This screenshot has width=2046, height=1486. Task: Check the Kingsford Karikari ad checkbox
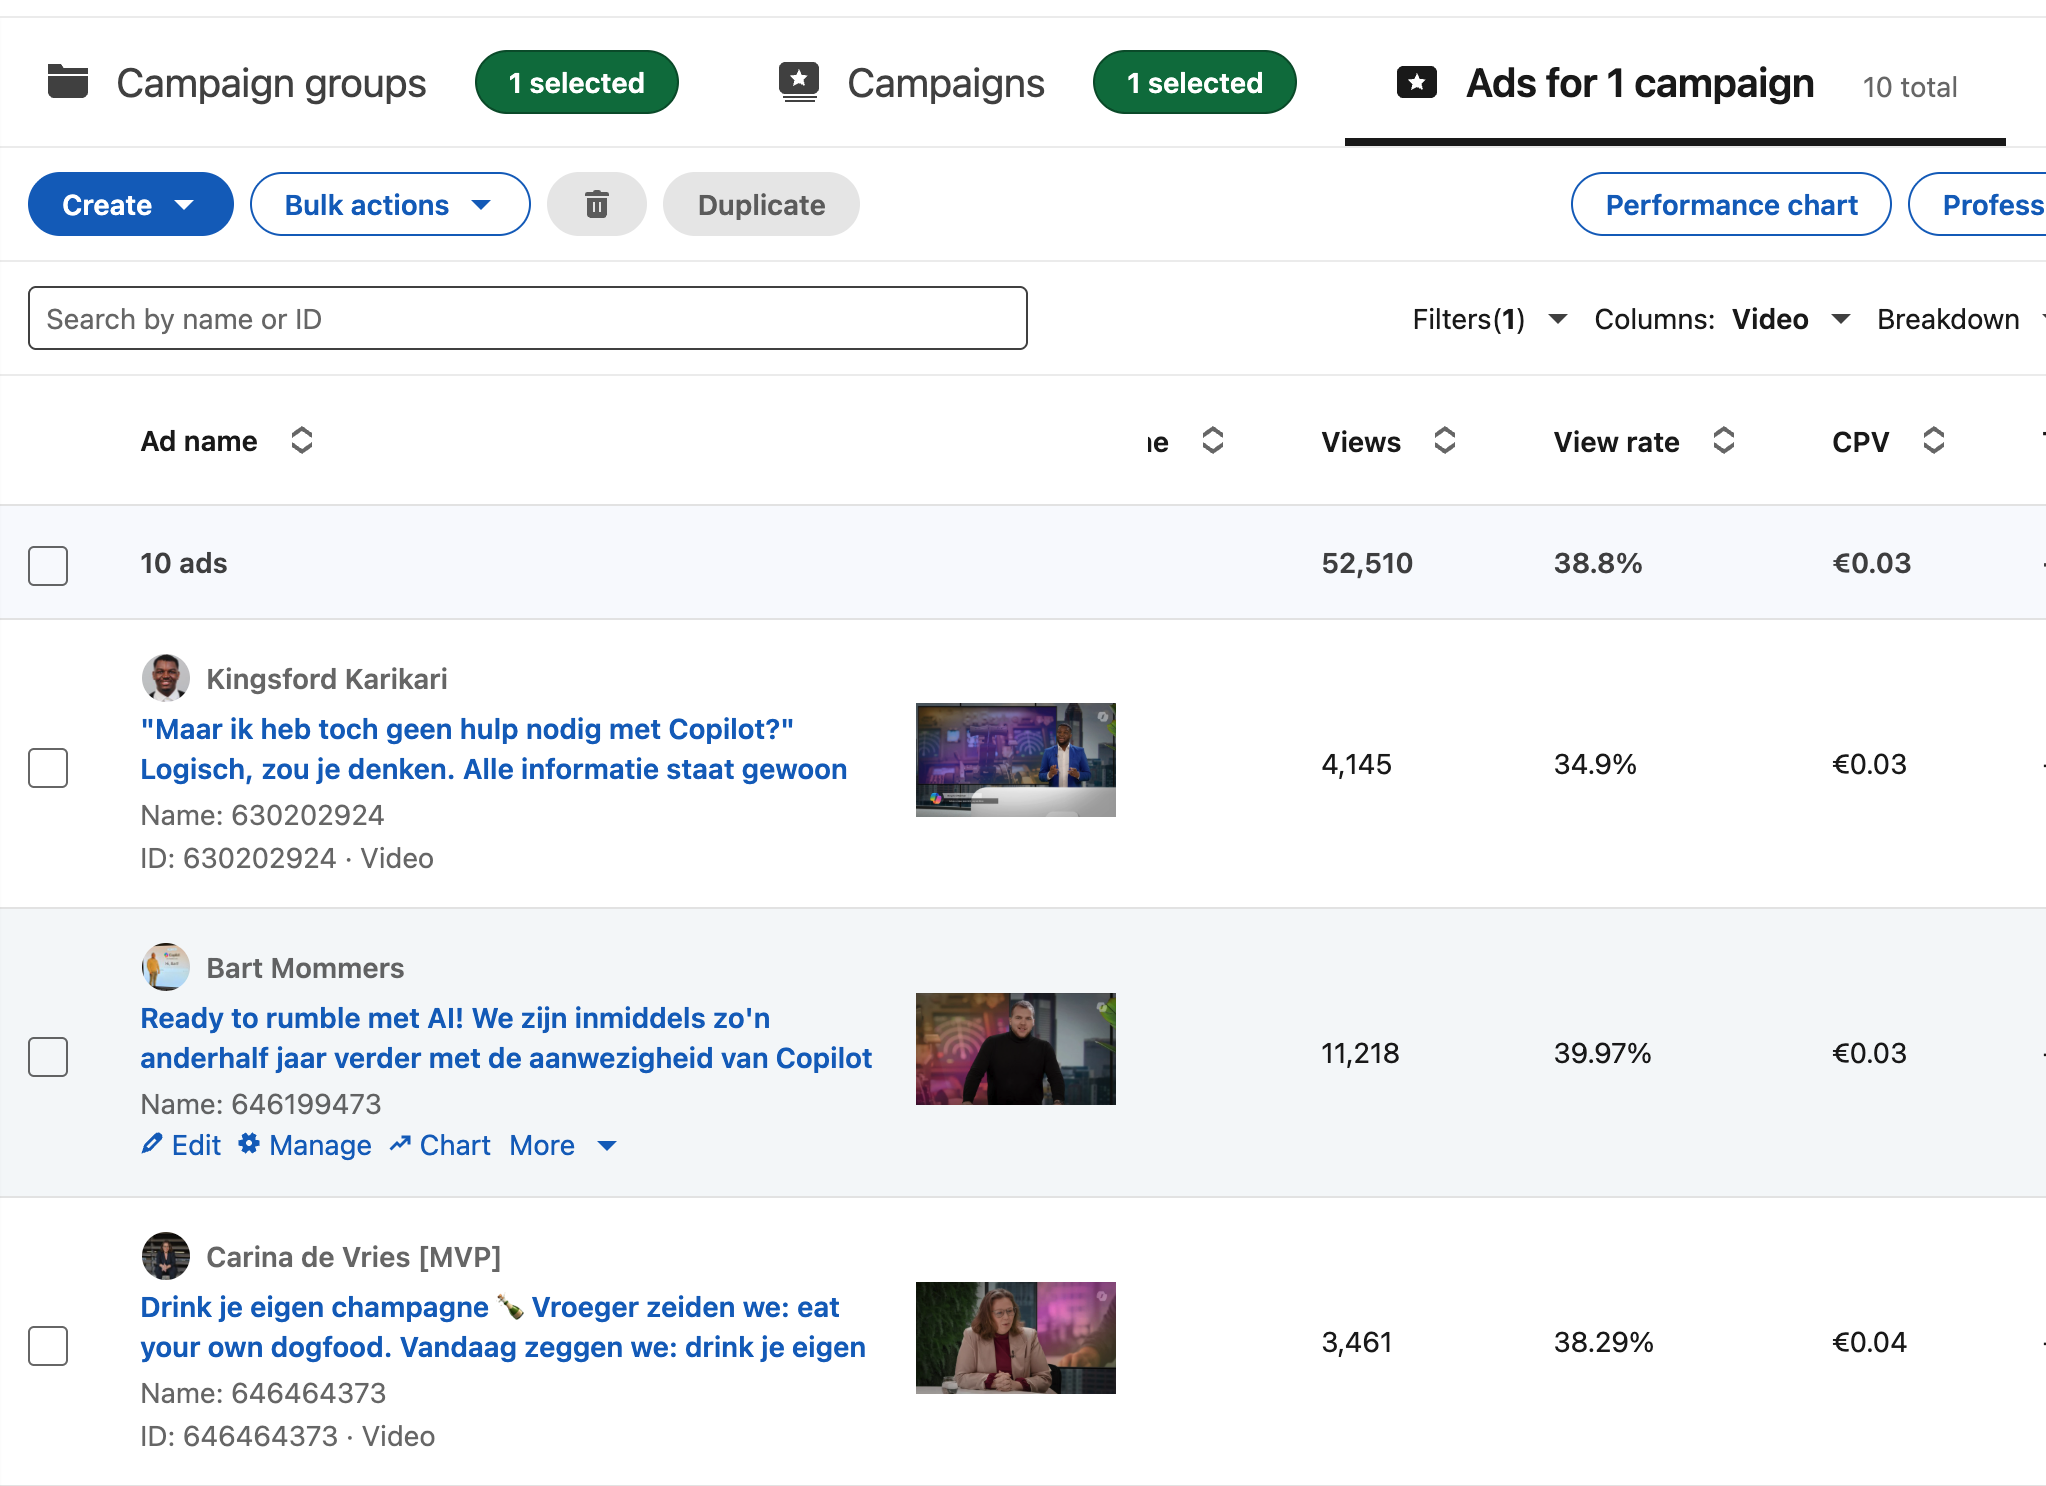(48, 767)
